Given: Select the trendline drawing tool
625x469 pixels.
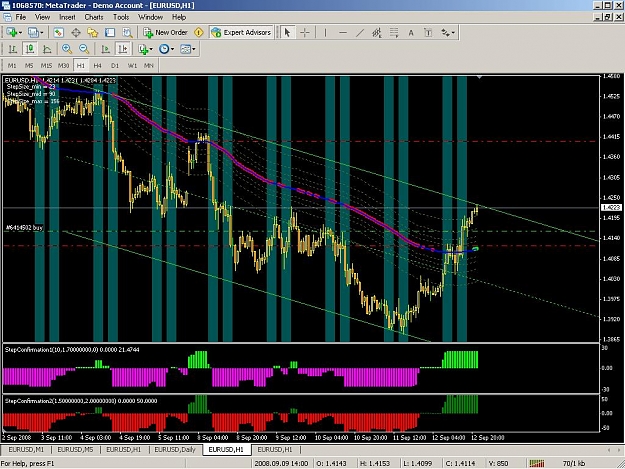Looking at the screenshot, I should tap(360, 33).
